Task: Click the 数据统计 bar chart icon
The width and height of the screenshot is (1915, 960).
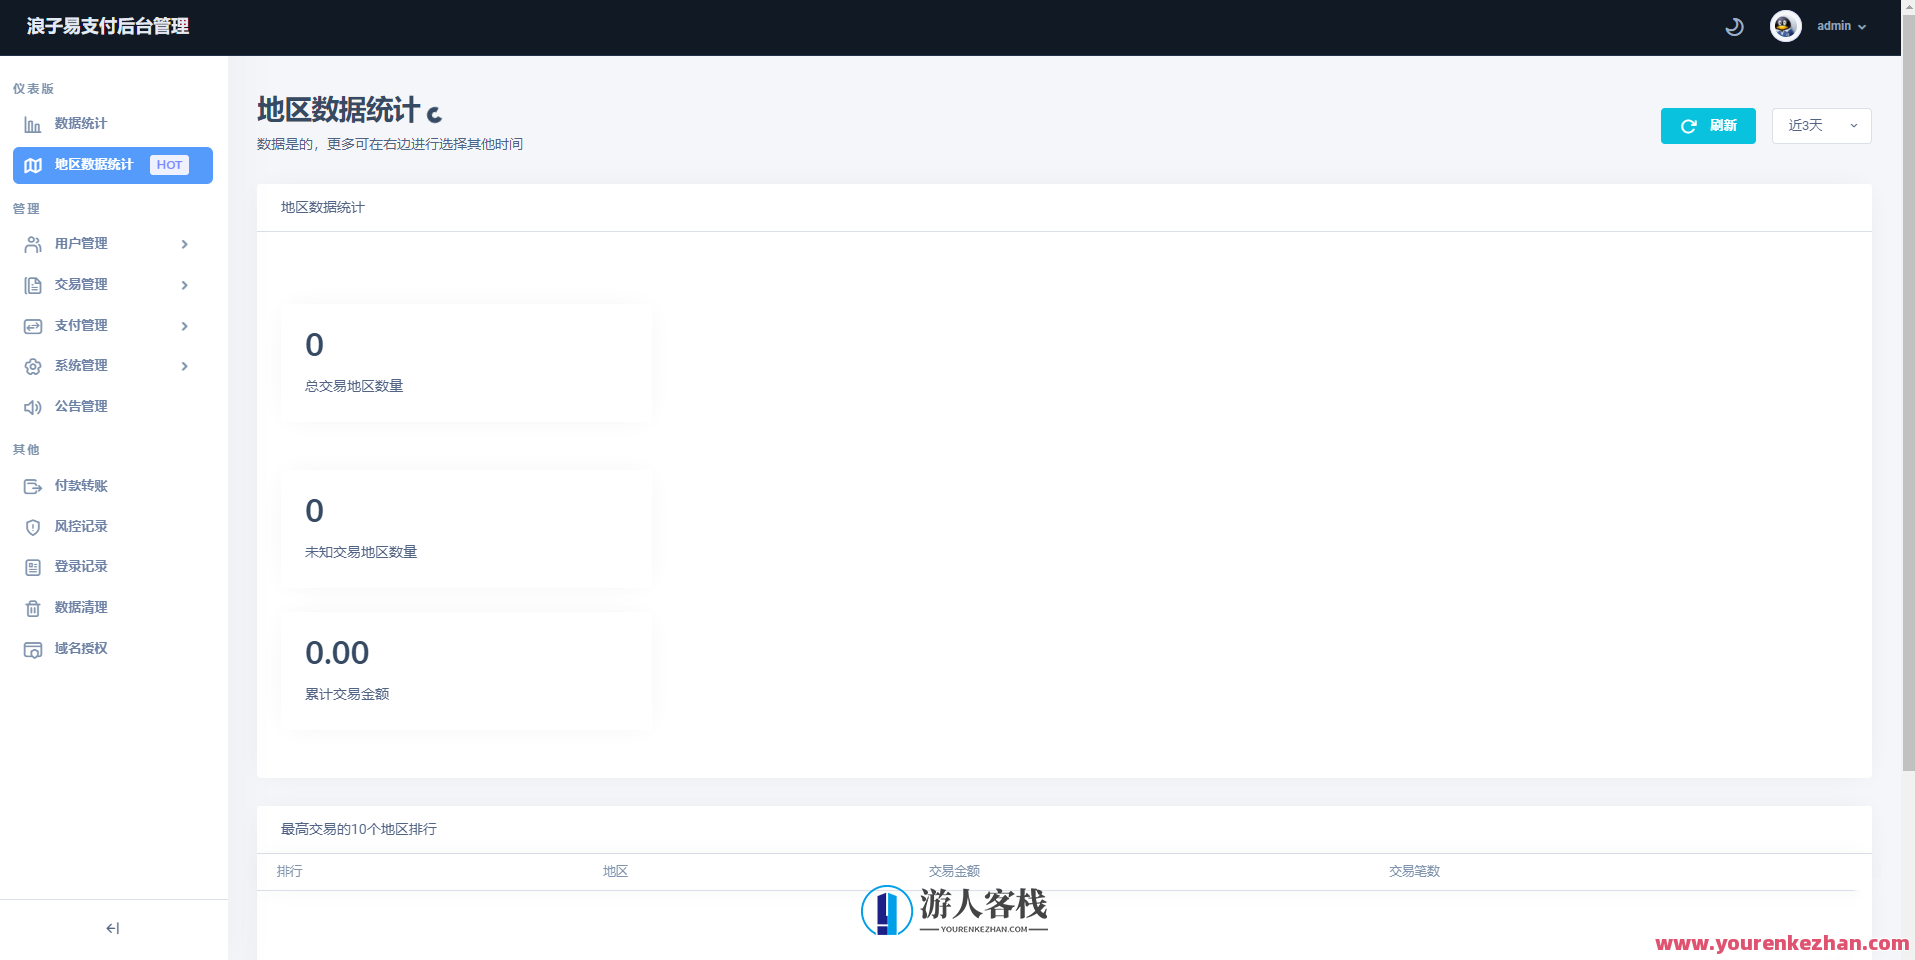Action: point(33,125)
